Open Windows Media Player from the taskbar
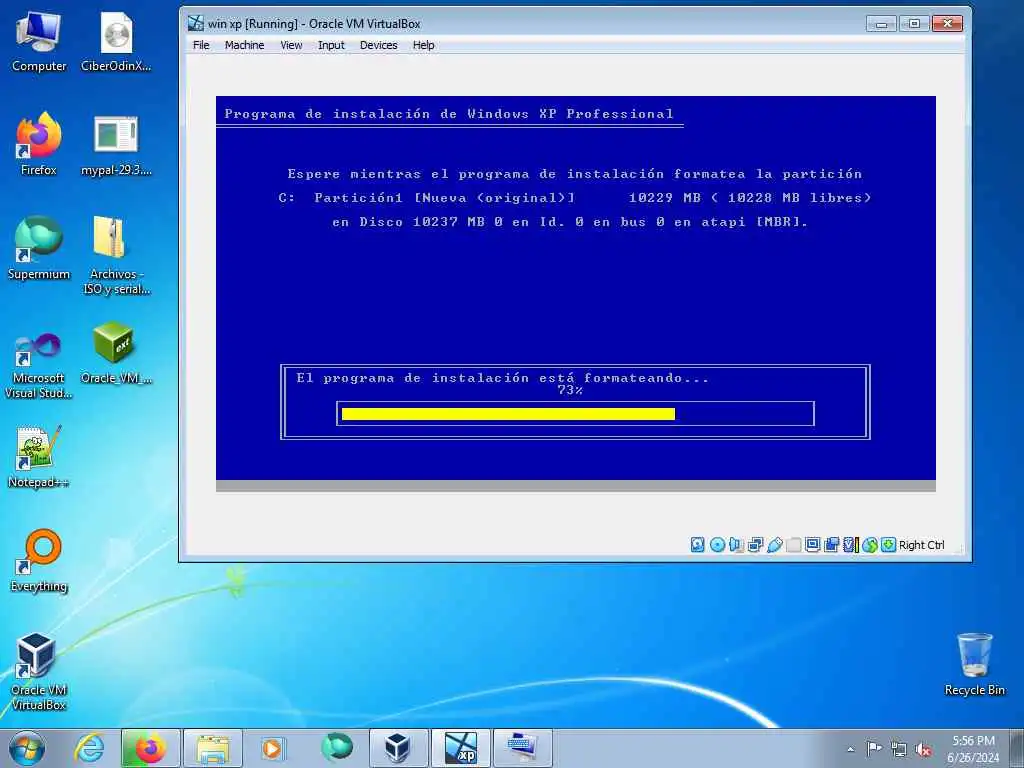Screen dimensions: 1024x768 pos(273,748)
